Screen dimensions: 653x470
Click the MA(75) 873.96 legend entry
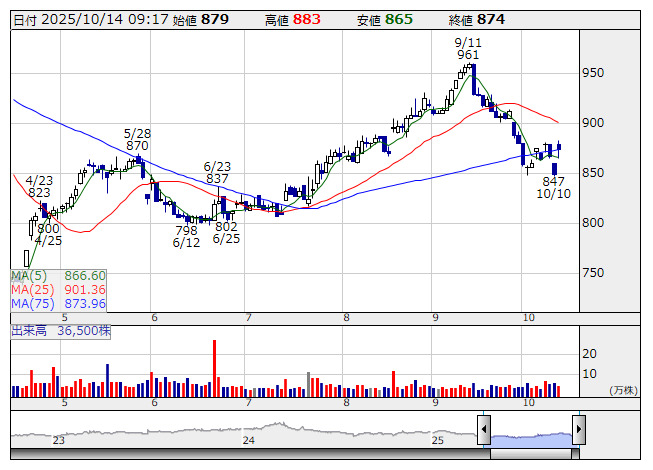[x=58, y=304]
